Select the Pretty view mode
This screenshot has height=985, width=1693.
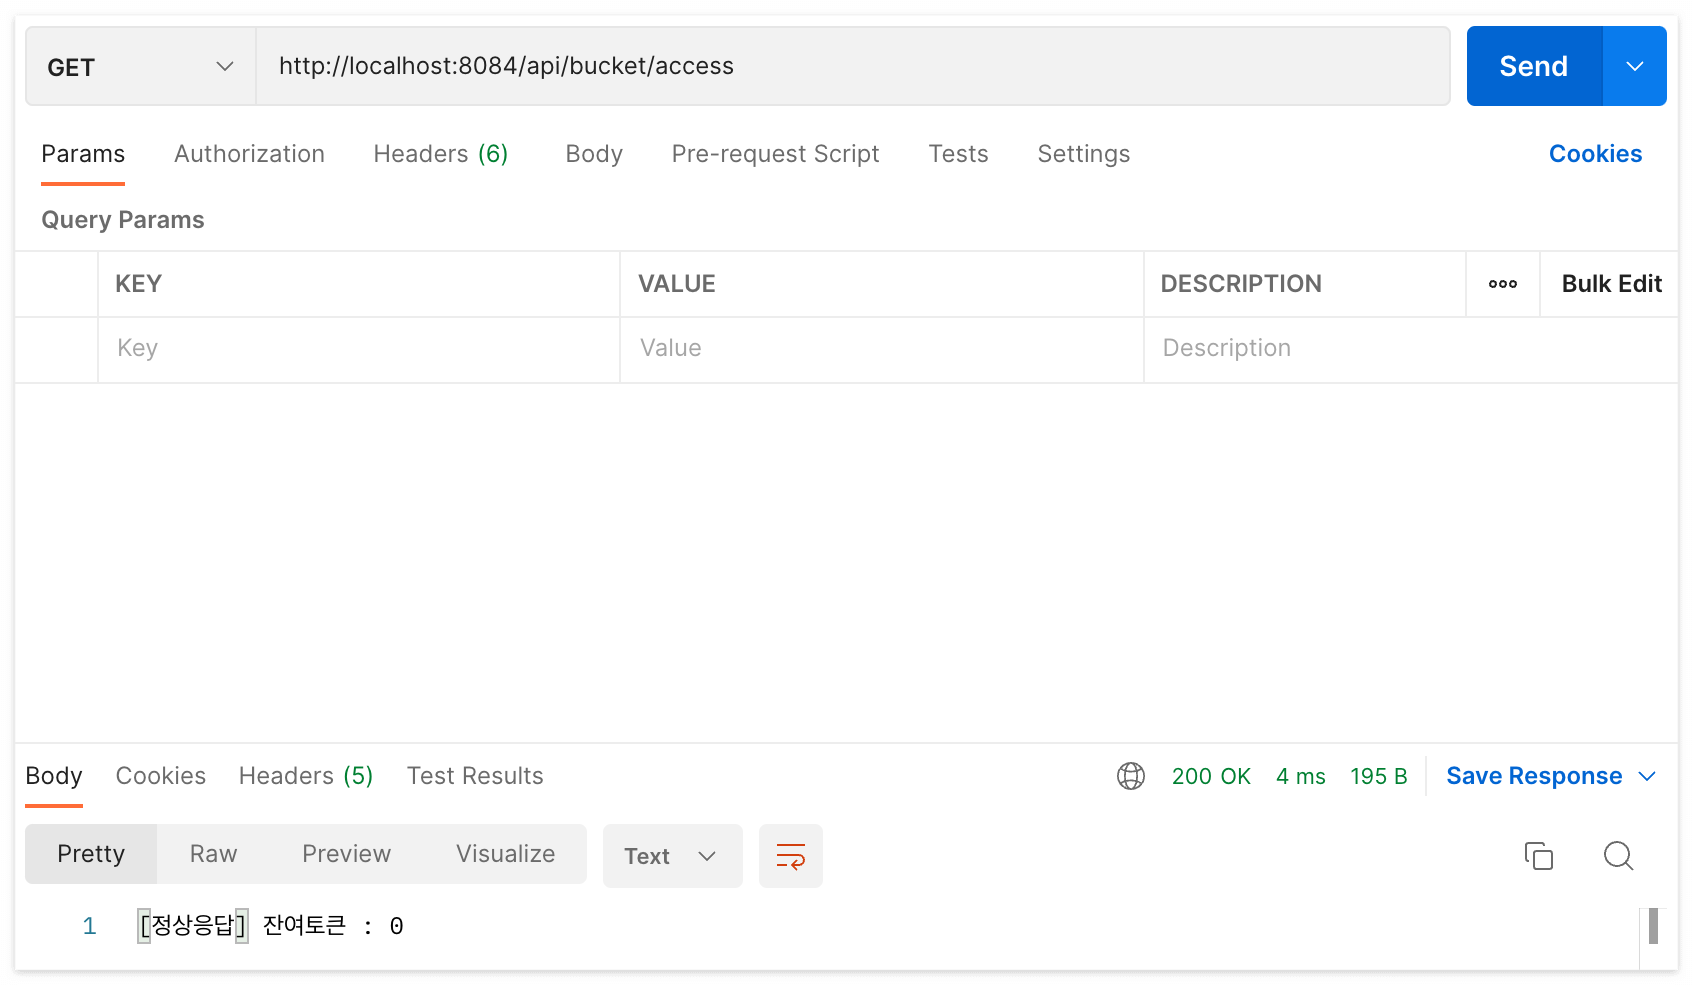click(91, 854)
